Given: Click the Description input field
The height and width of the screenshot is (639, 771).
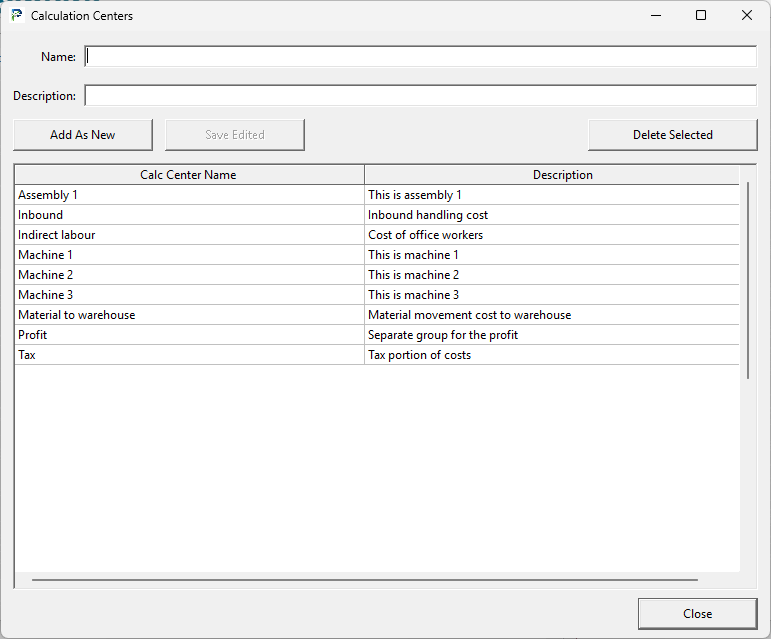Looking at the screenshot, I should point(420,95).
